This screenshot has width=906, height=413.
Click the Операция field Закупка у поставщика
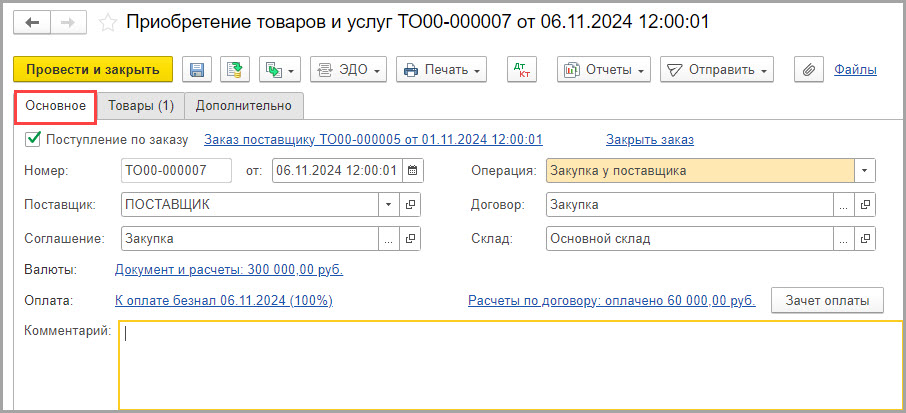pos(700,171)
